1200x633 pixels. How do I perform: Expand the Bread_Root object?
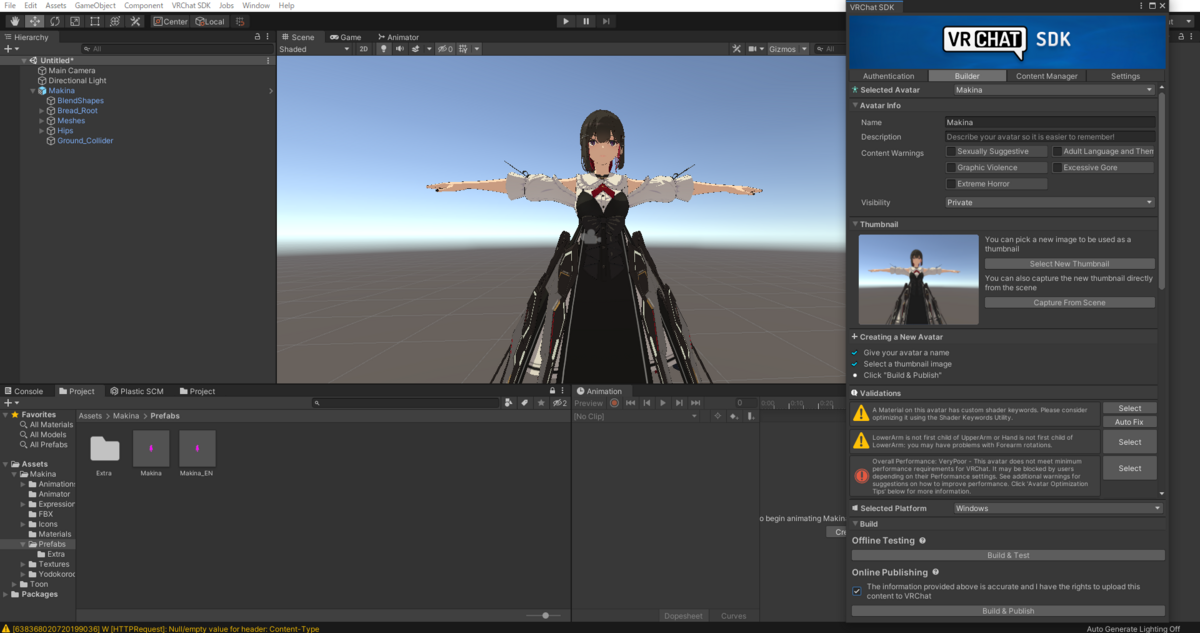42,111
